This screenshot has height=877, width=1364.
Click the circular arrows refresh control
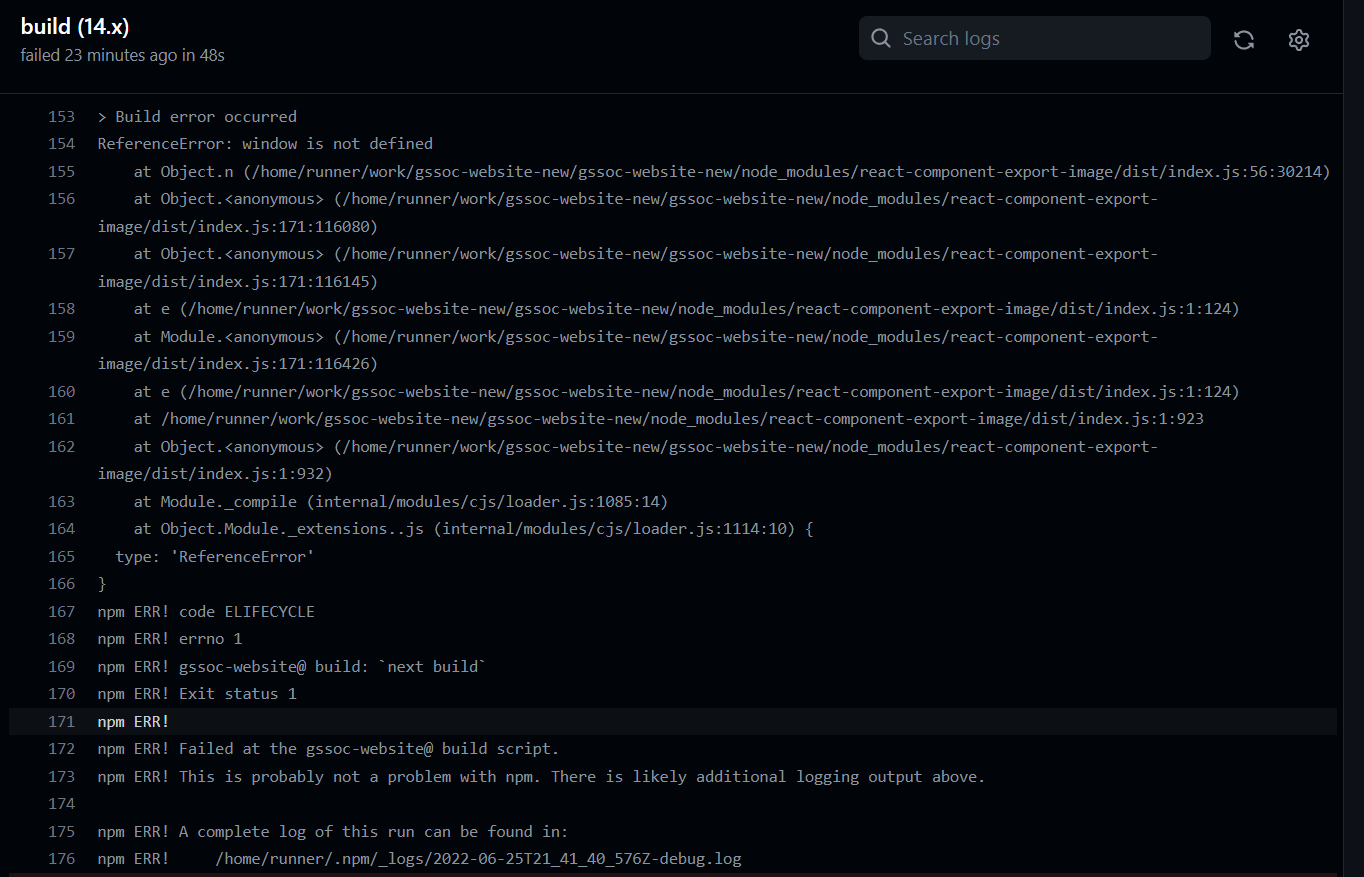(1243, 39)
